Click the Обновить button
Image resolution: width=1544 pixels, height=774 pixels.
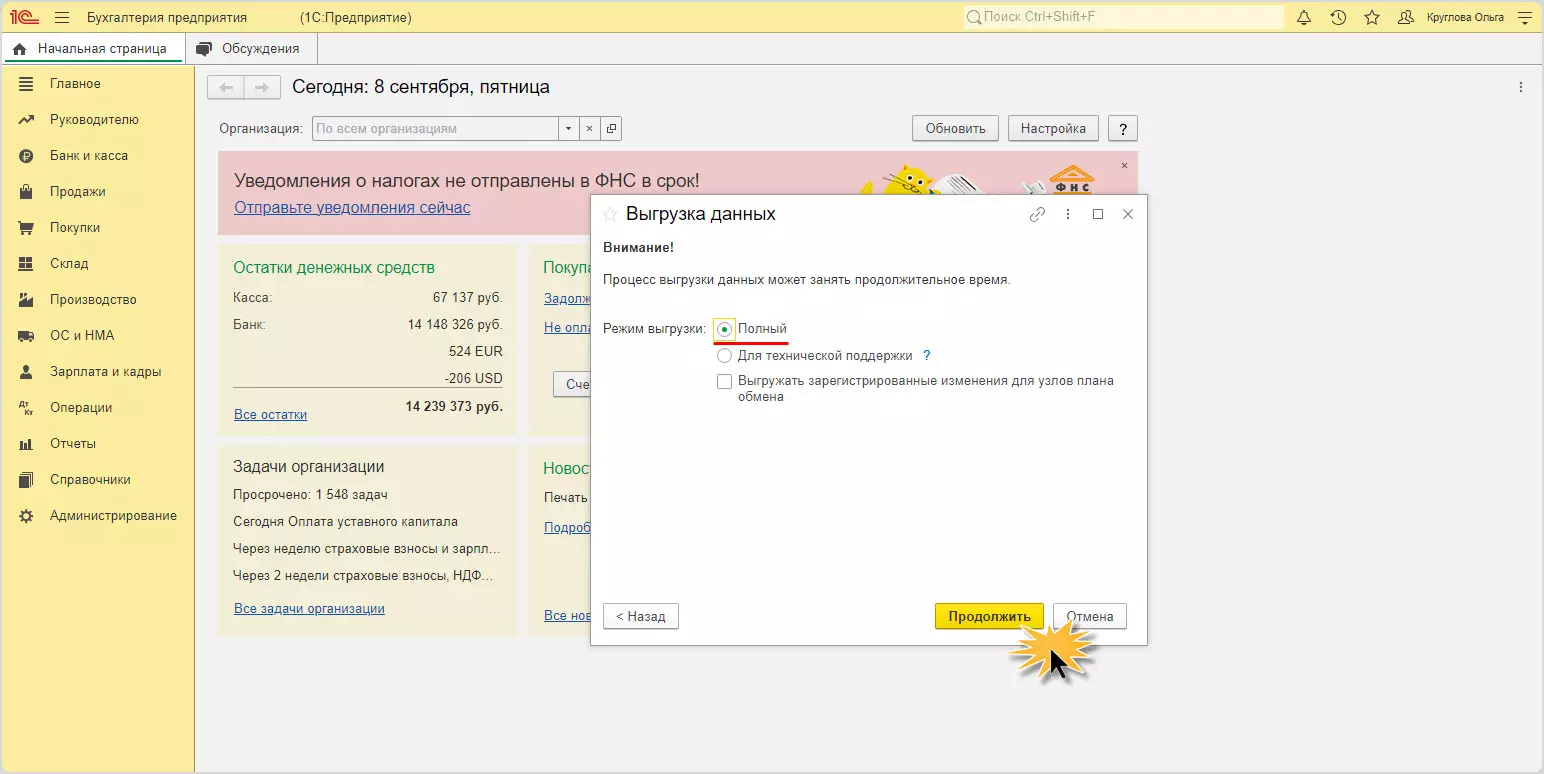(955, 128)
